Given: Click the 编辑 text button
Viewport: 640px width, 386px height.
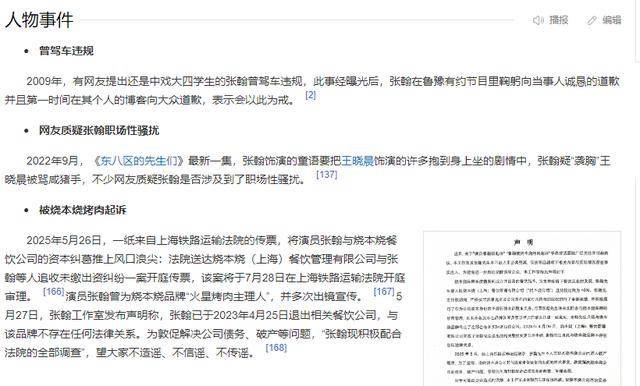Looking at the screenshot, I should (612, 20).
